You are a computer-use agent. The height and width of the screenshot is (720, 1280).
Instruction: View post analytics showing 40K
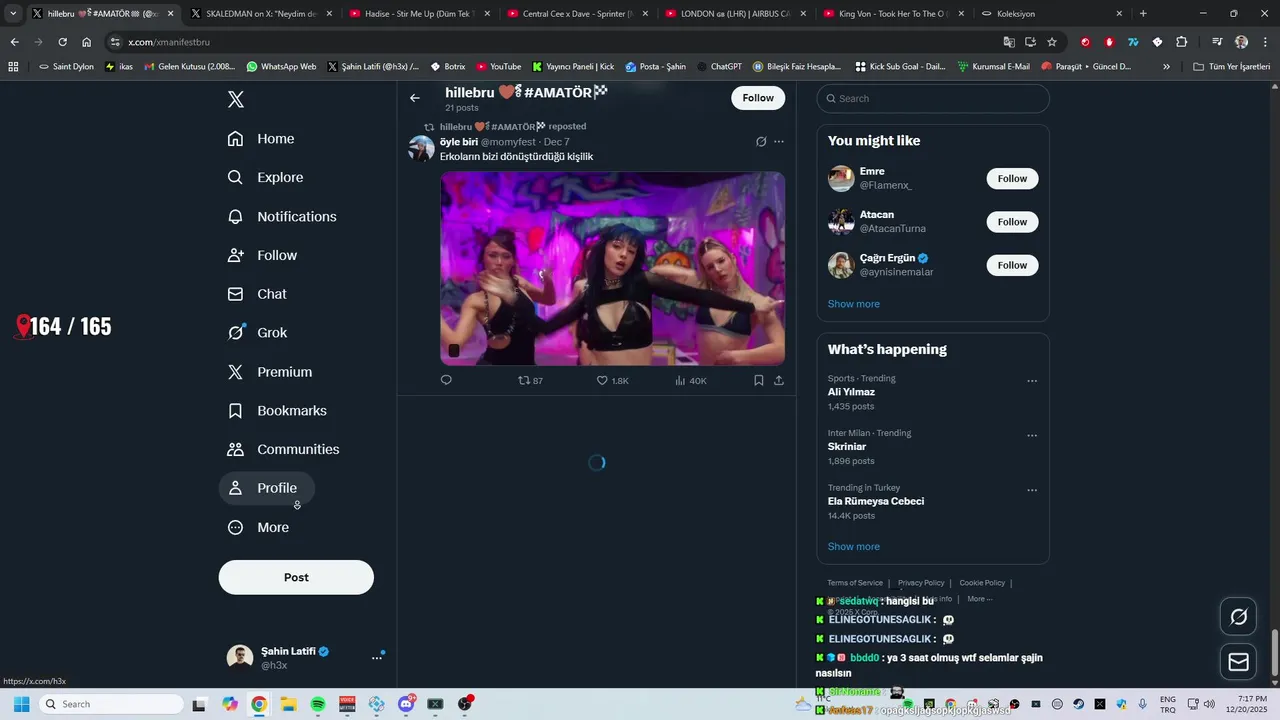690,381
